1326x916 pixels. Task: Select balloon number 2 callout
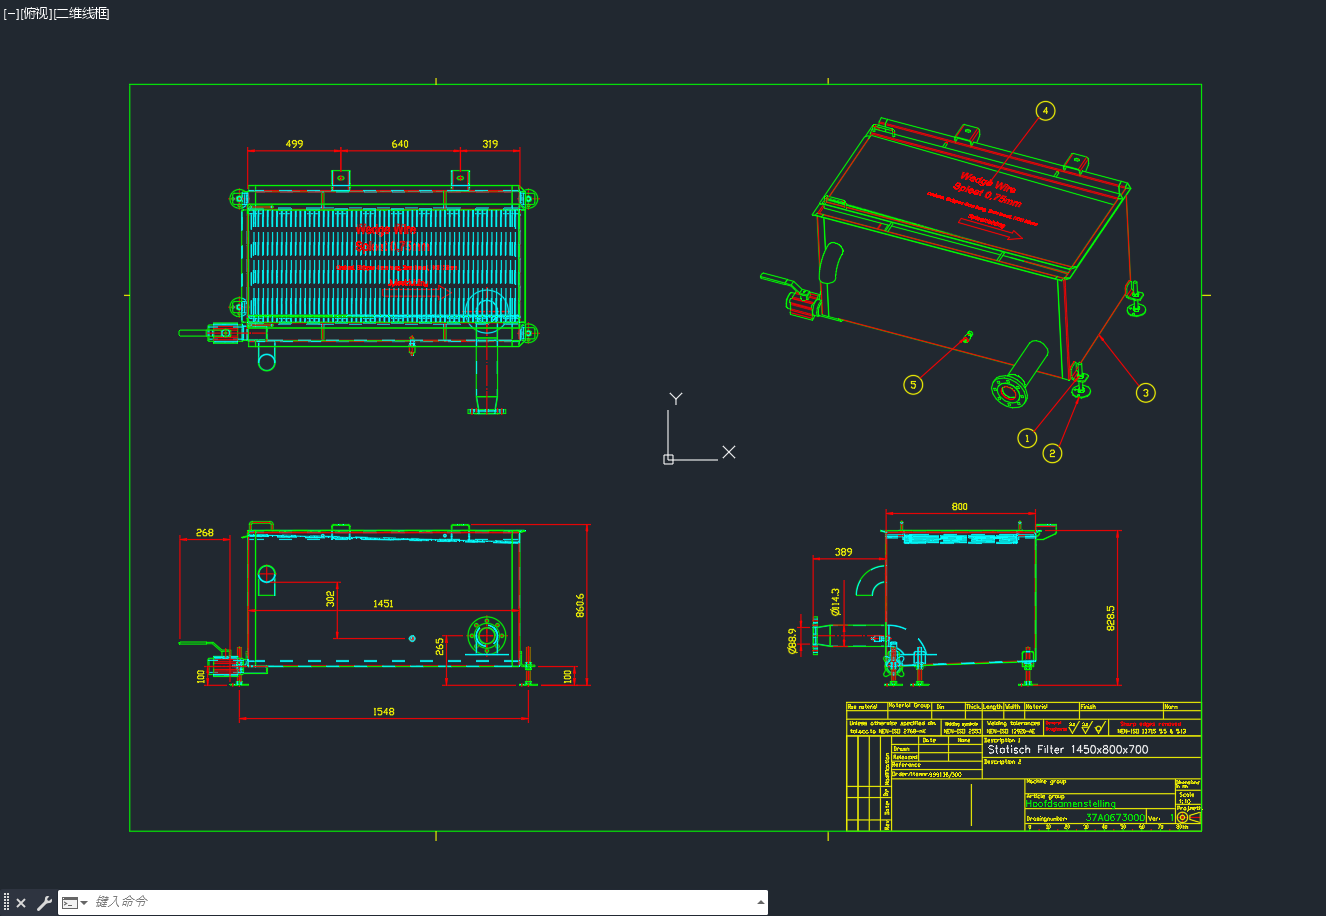tap(1052, 454)
